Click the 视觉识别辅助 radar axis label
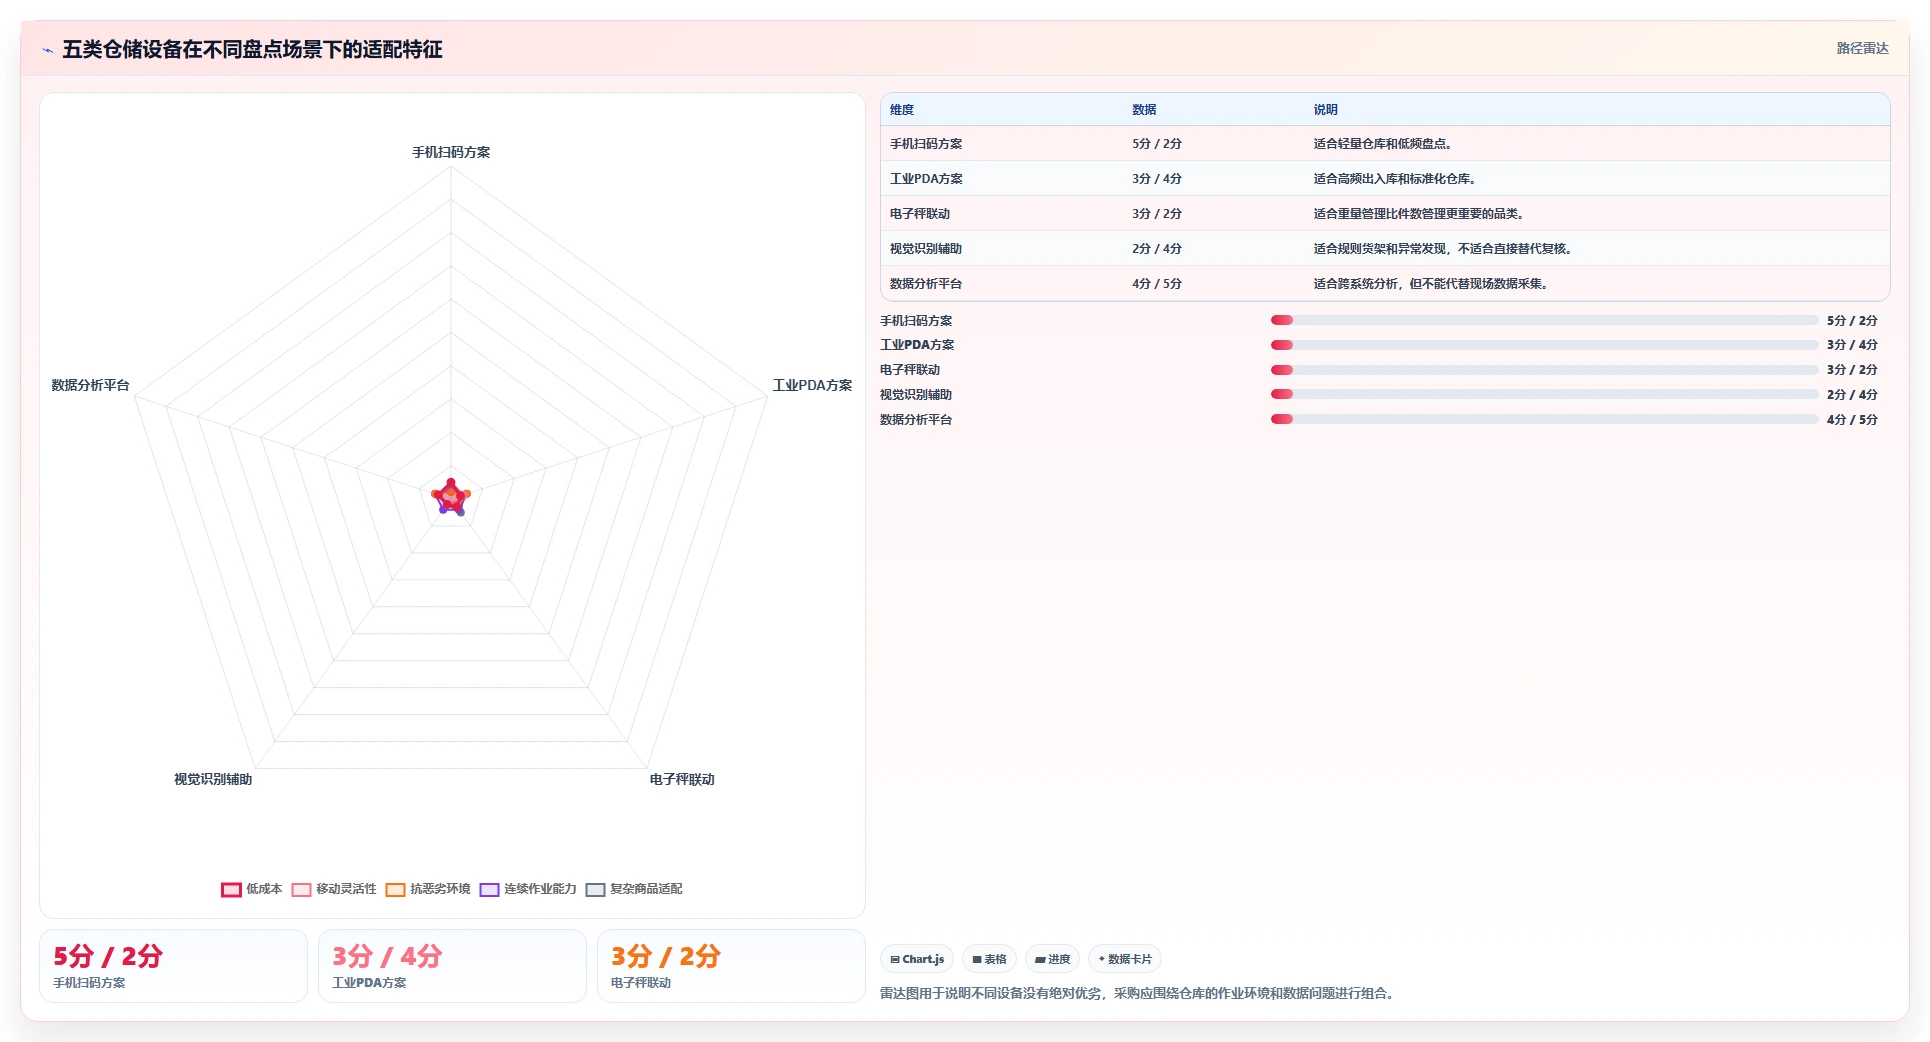This screenshot has width=1930, height=1042. 213,779
